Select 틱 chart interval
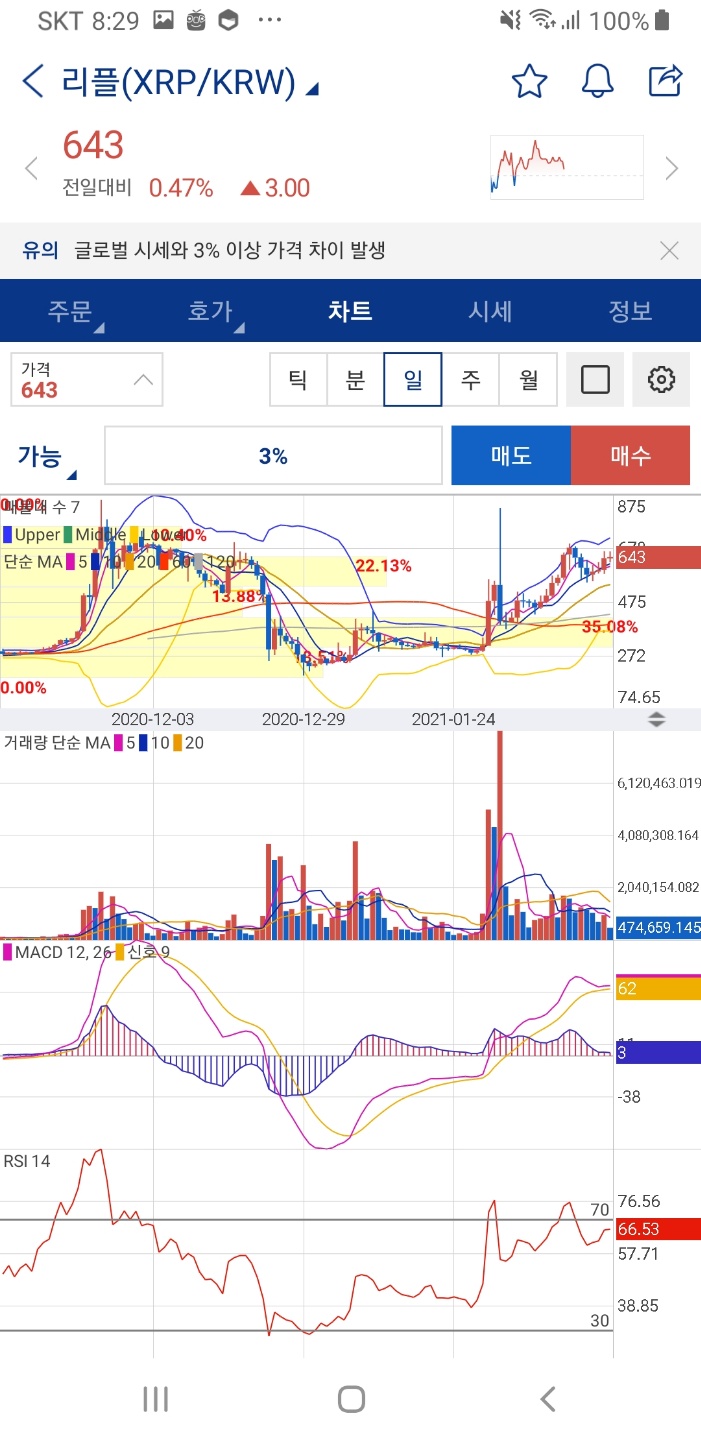 pos(298,380)
